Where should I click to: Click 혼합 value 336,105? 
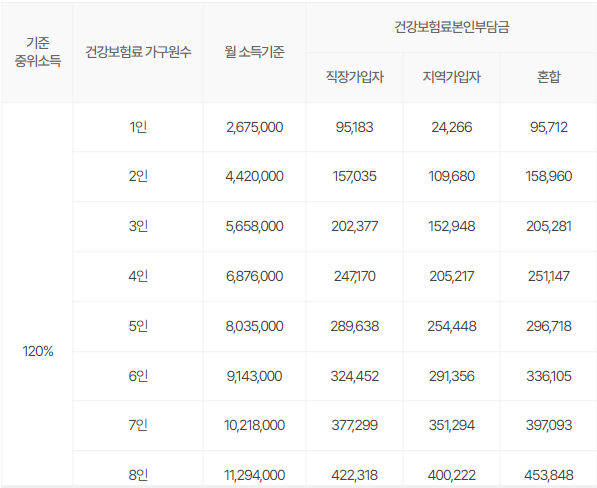tap(549, 376)
